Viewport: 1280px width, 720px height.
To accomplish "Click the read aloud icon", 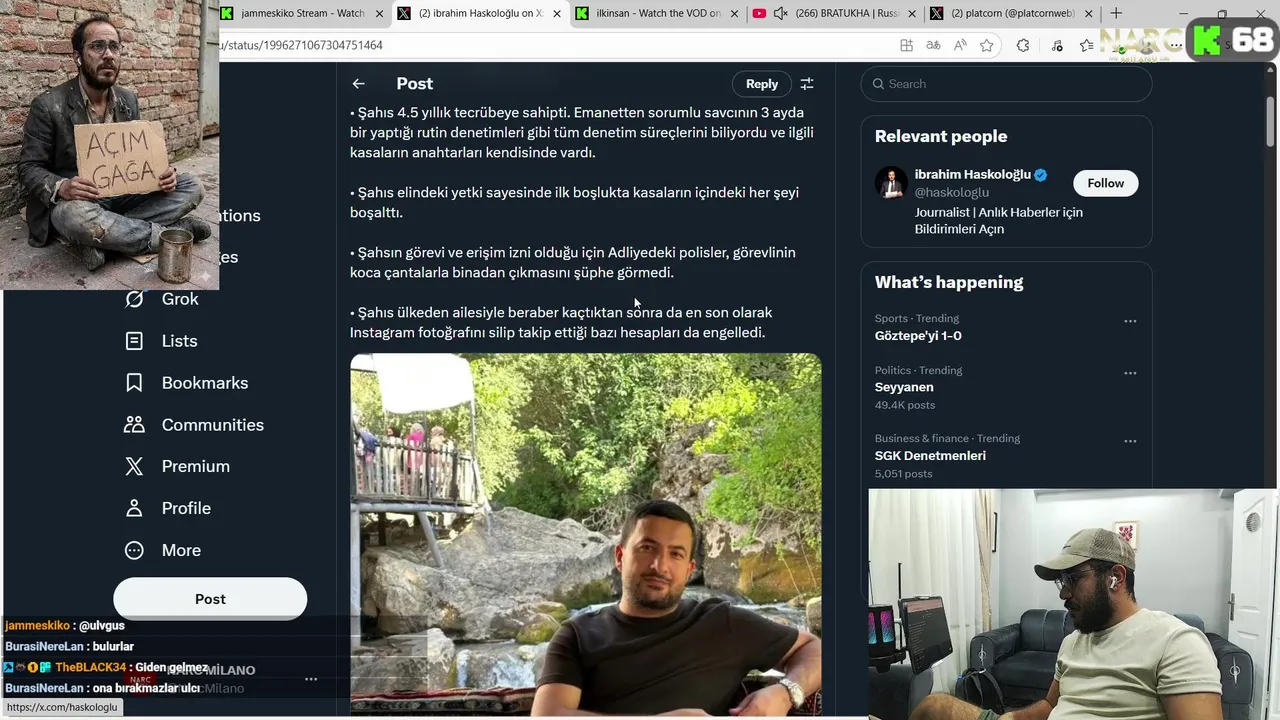I will click(960, 45).
